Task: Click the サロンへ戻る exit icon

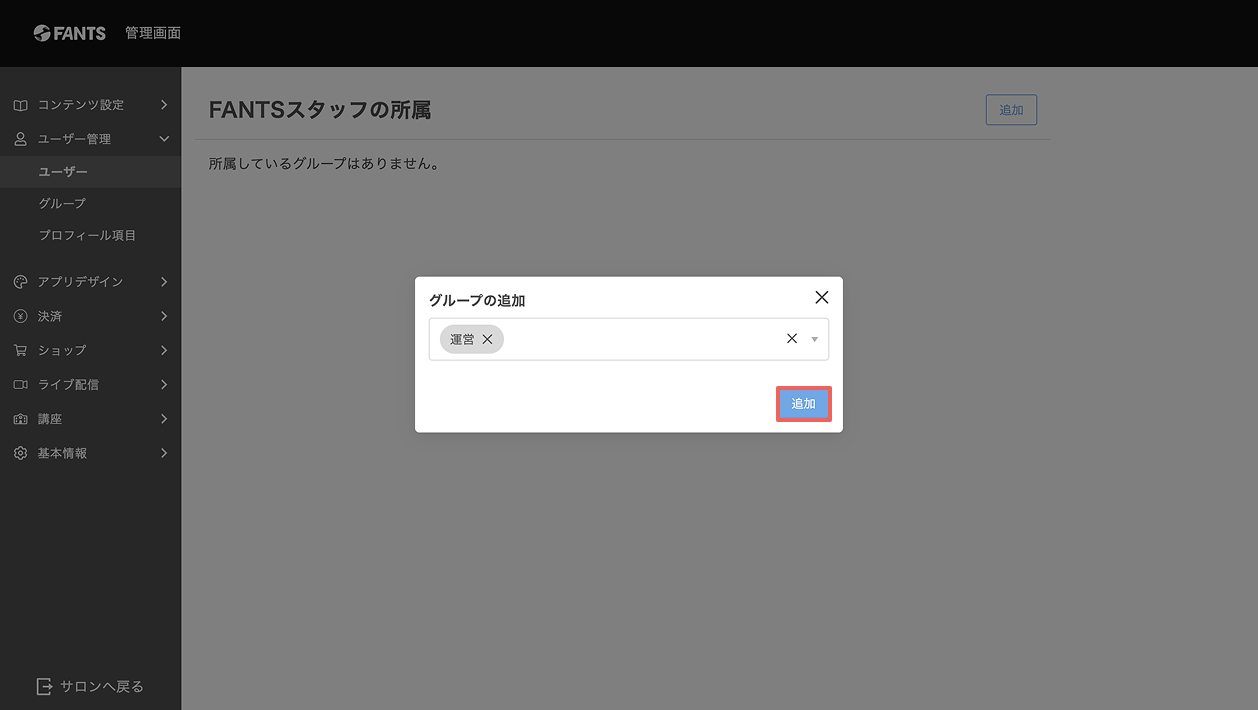Action: [x=44, y=687]
